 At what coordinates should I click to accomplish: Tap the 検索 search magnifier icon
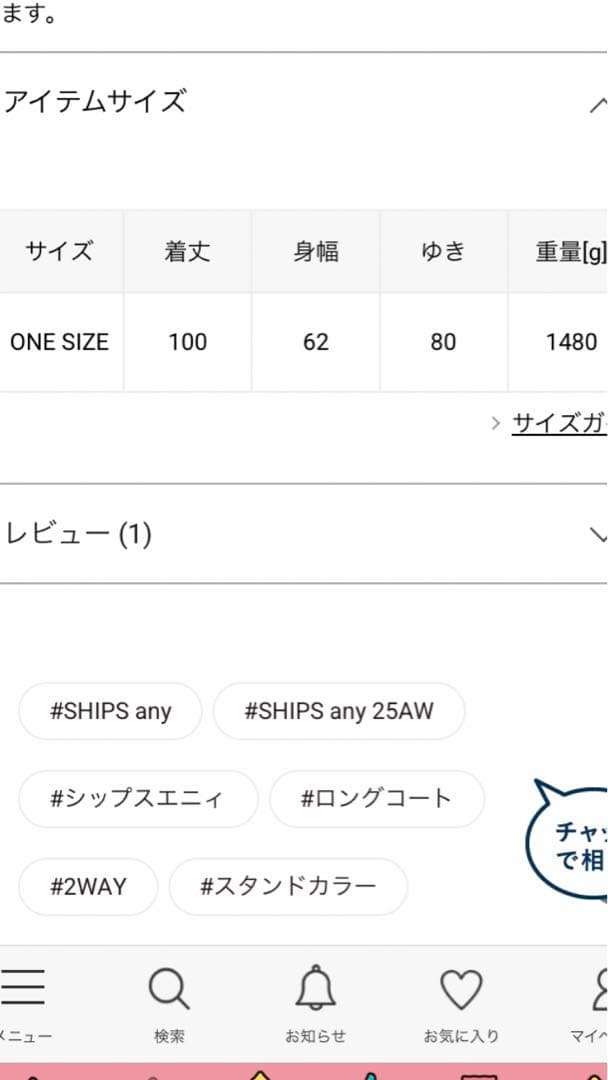click(168, 990)
